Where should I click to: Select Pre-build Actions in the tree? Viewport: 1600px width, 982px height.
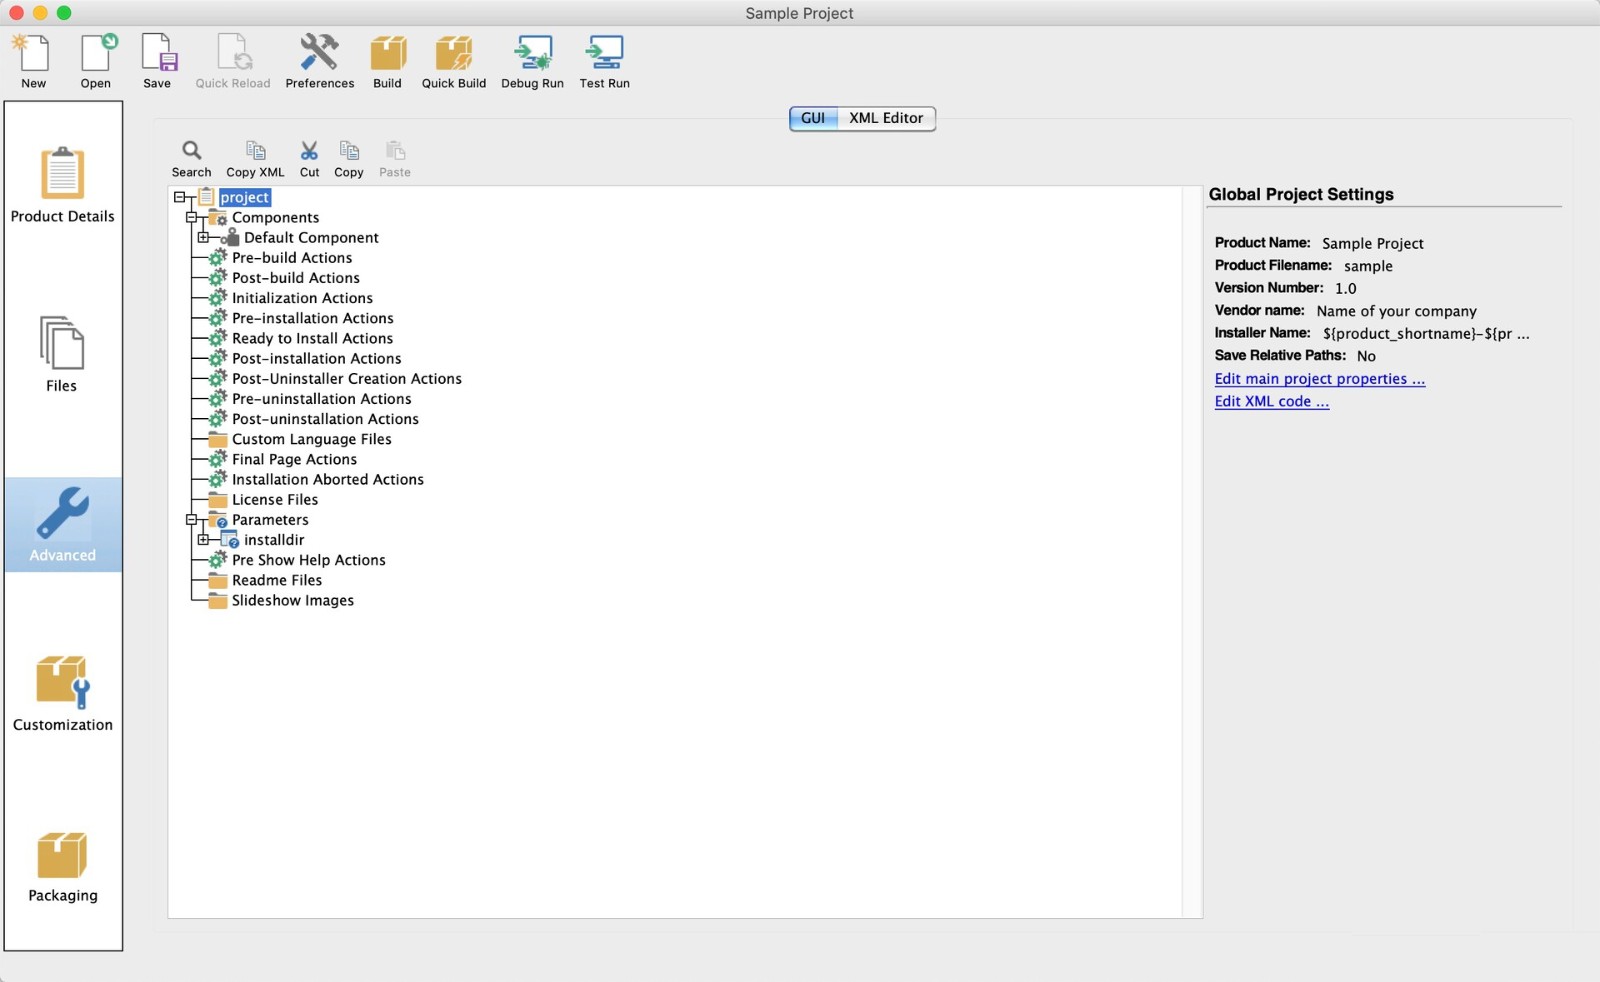pos(292,257)
